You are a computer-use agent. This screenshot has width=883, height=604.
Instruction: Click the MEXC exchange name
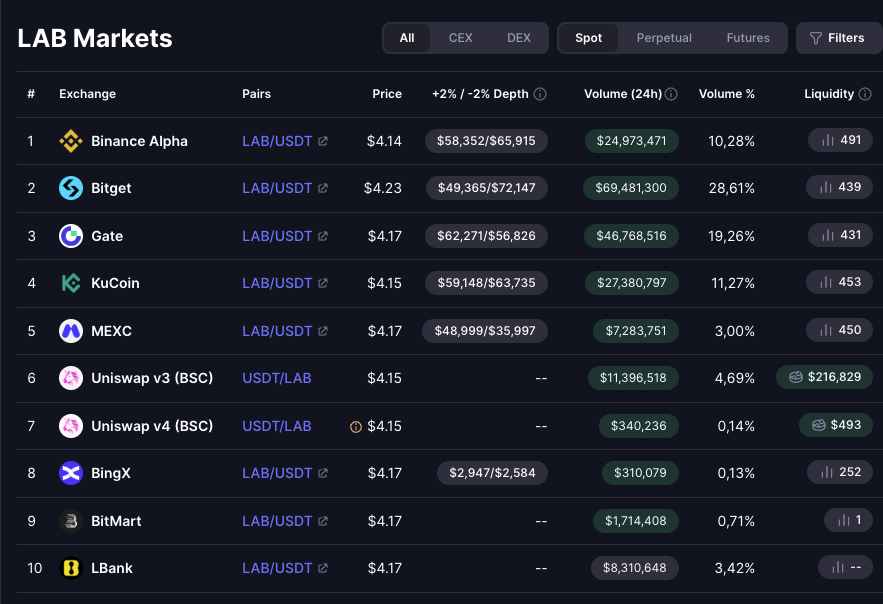click(x=112, y=331)
